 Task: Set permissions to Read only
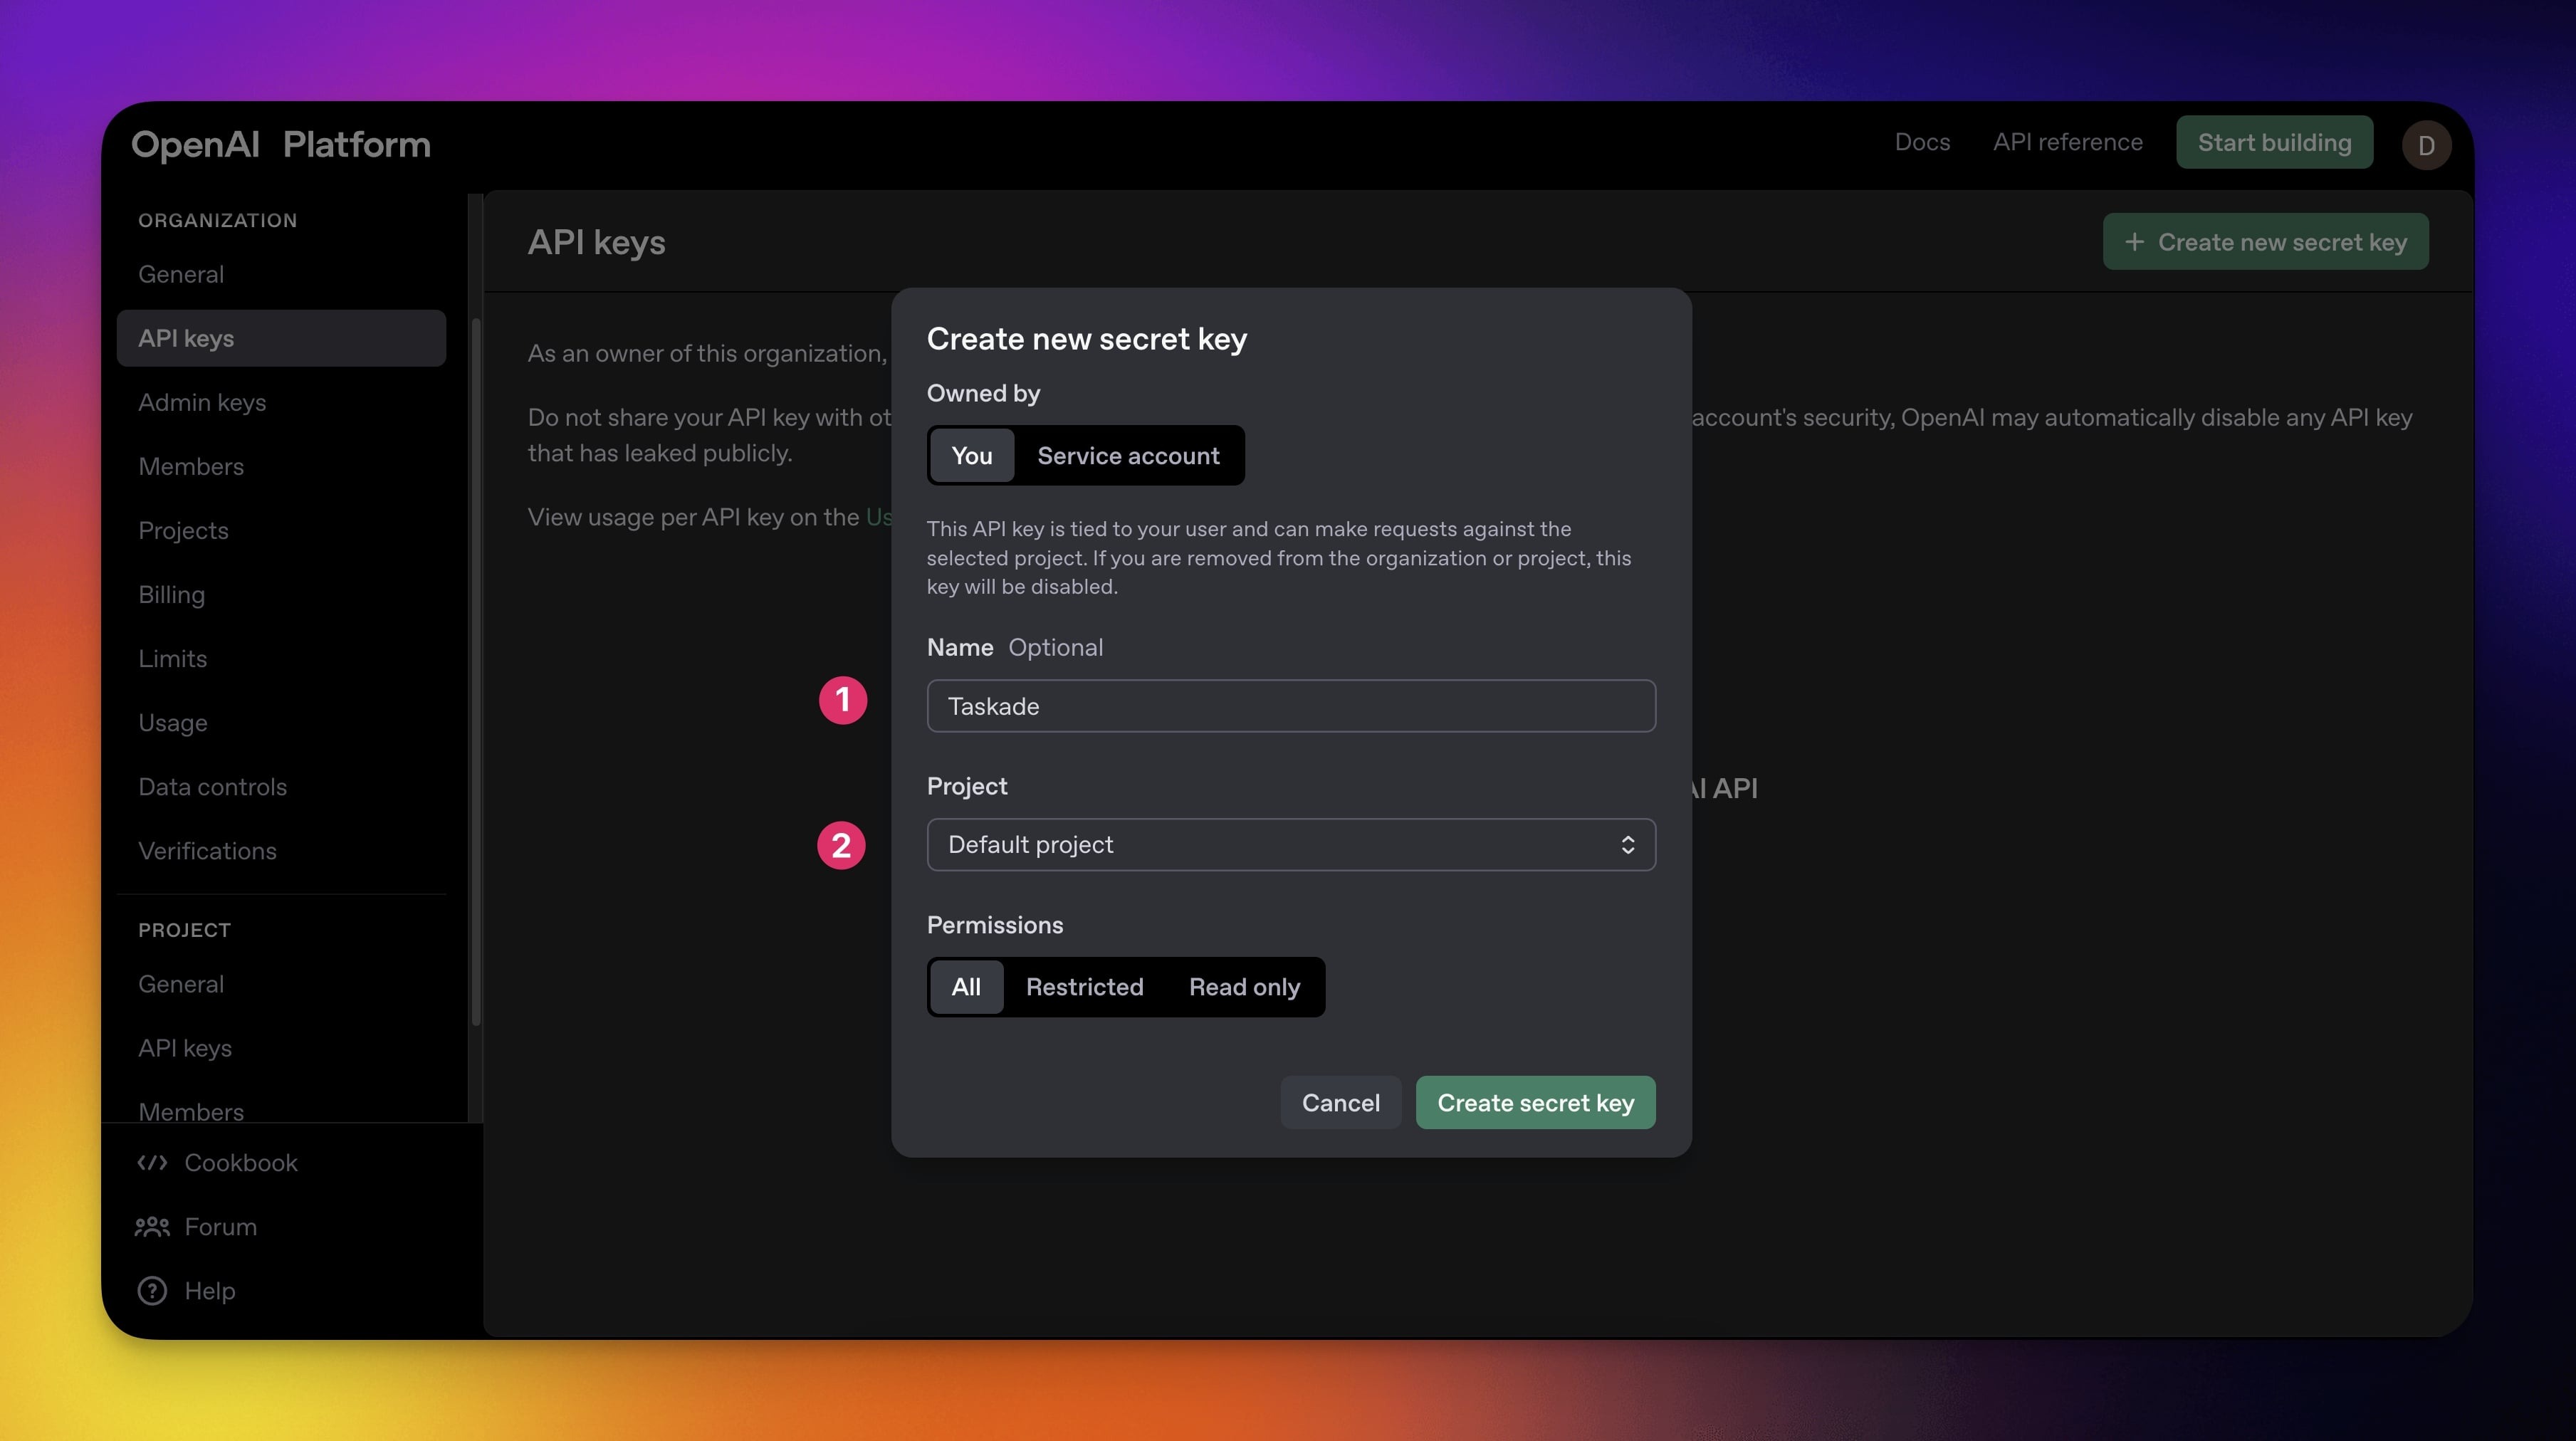(1243, 986)
